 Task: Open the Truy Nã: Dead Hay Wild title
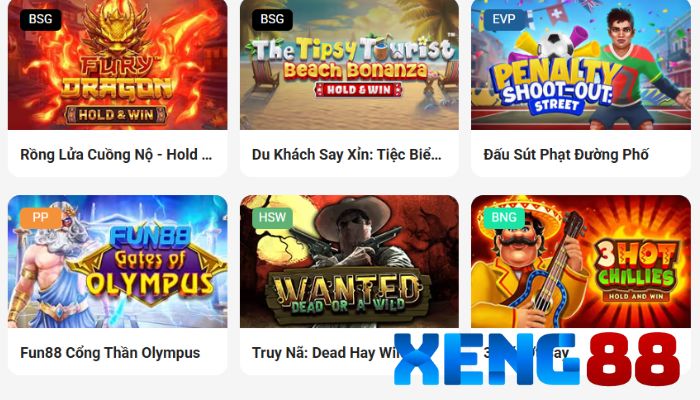326,353
